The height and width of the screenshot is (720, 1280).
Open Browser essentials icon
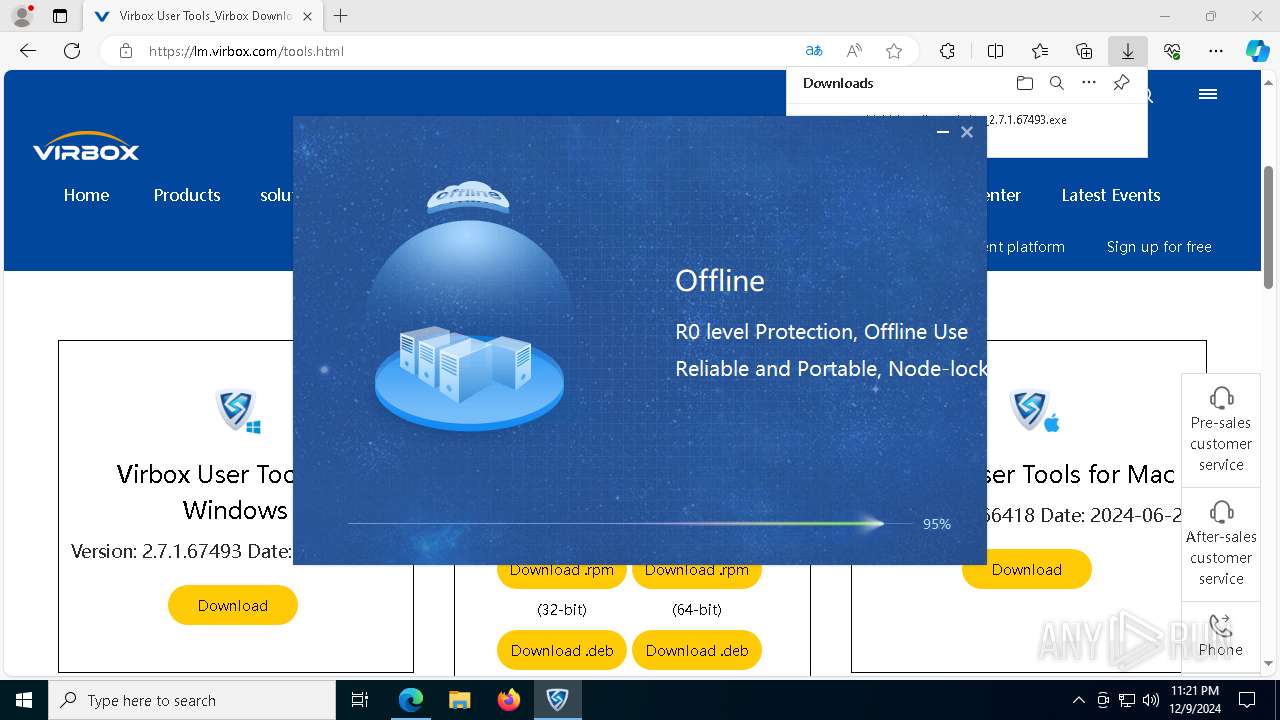coord(1172,51)
